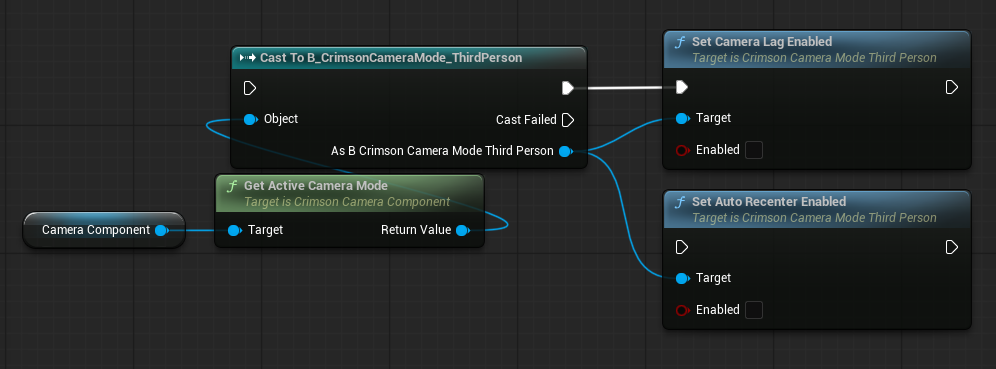Click the Camera Component variable output pin
Viewport: 996px width, 369px height.
click(x=161, y=230)
